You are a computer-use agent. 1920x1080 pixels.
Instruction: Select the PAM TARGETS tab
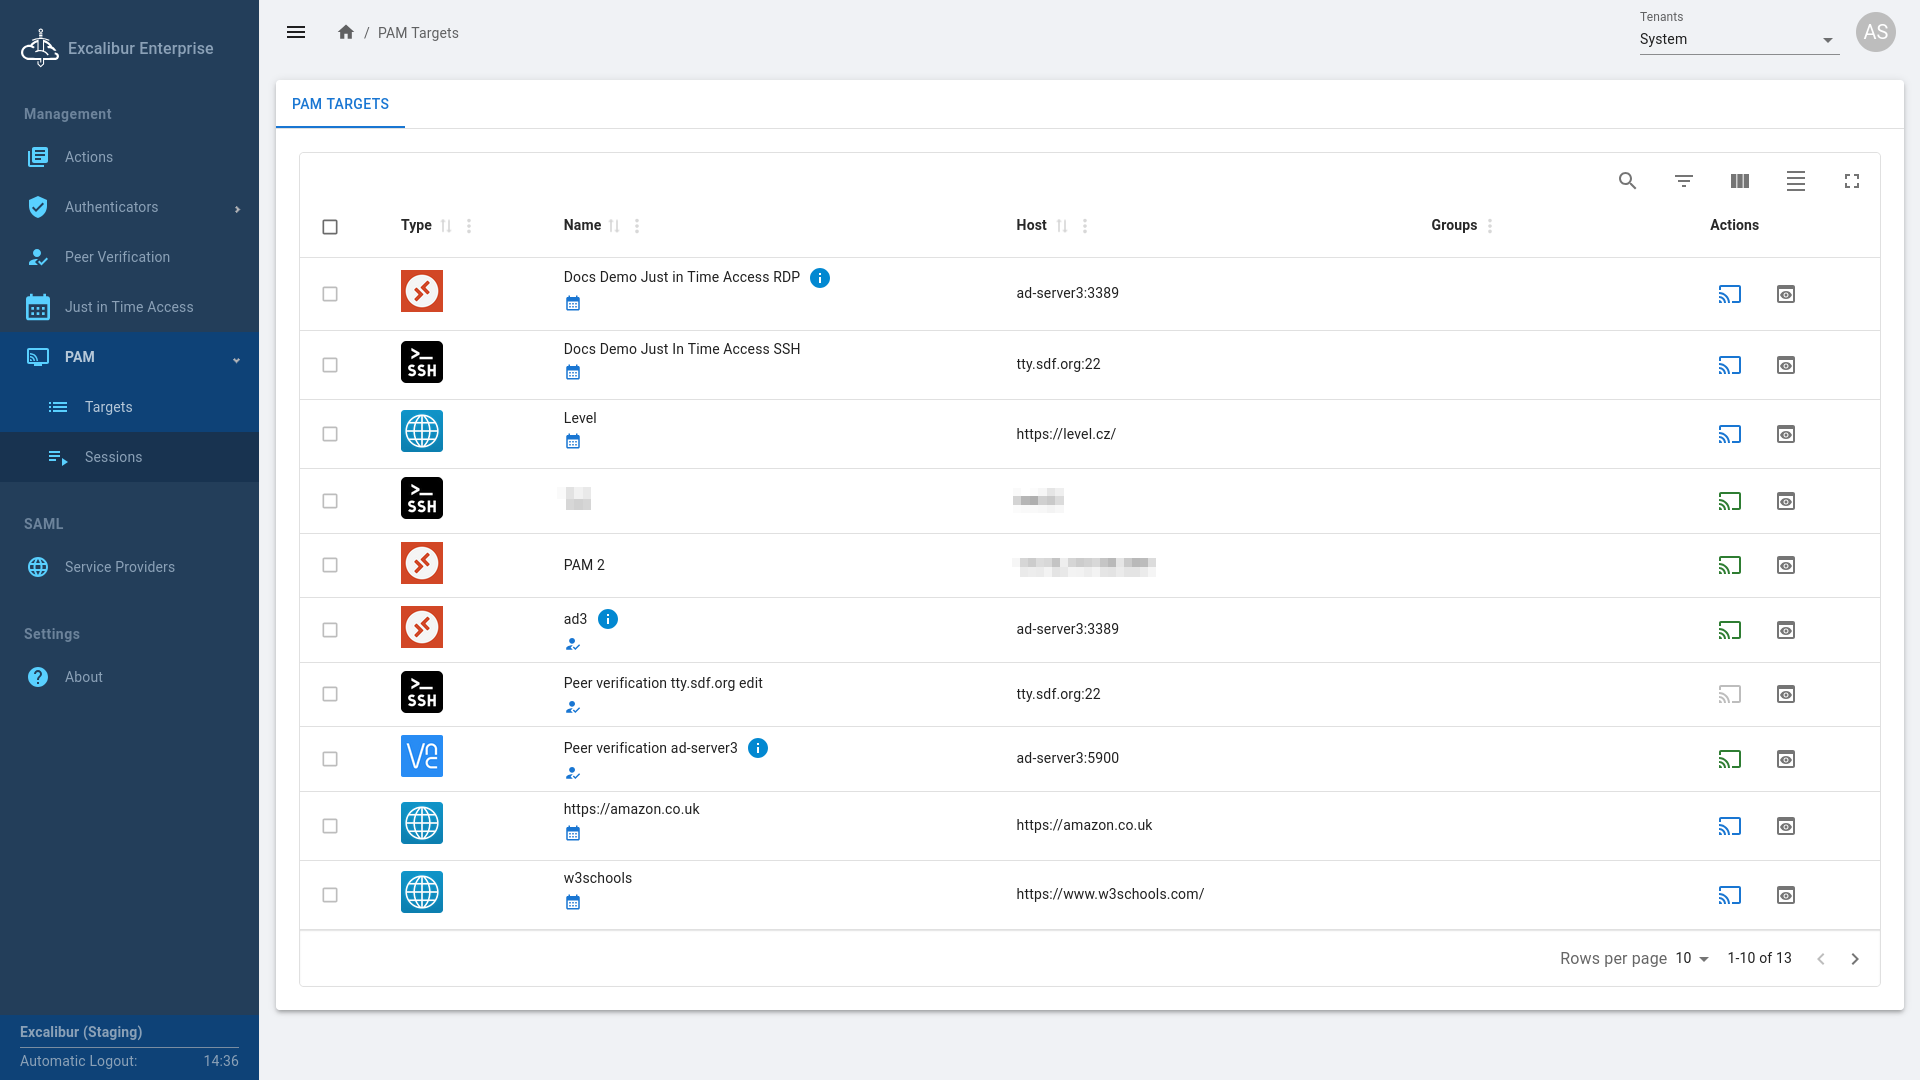click(340, 104)
